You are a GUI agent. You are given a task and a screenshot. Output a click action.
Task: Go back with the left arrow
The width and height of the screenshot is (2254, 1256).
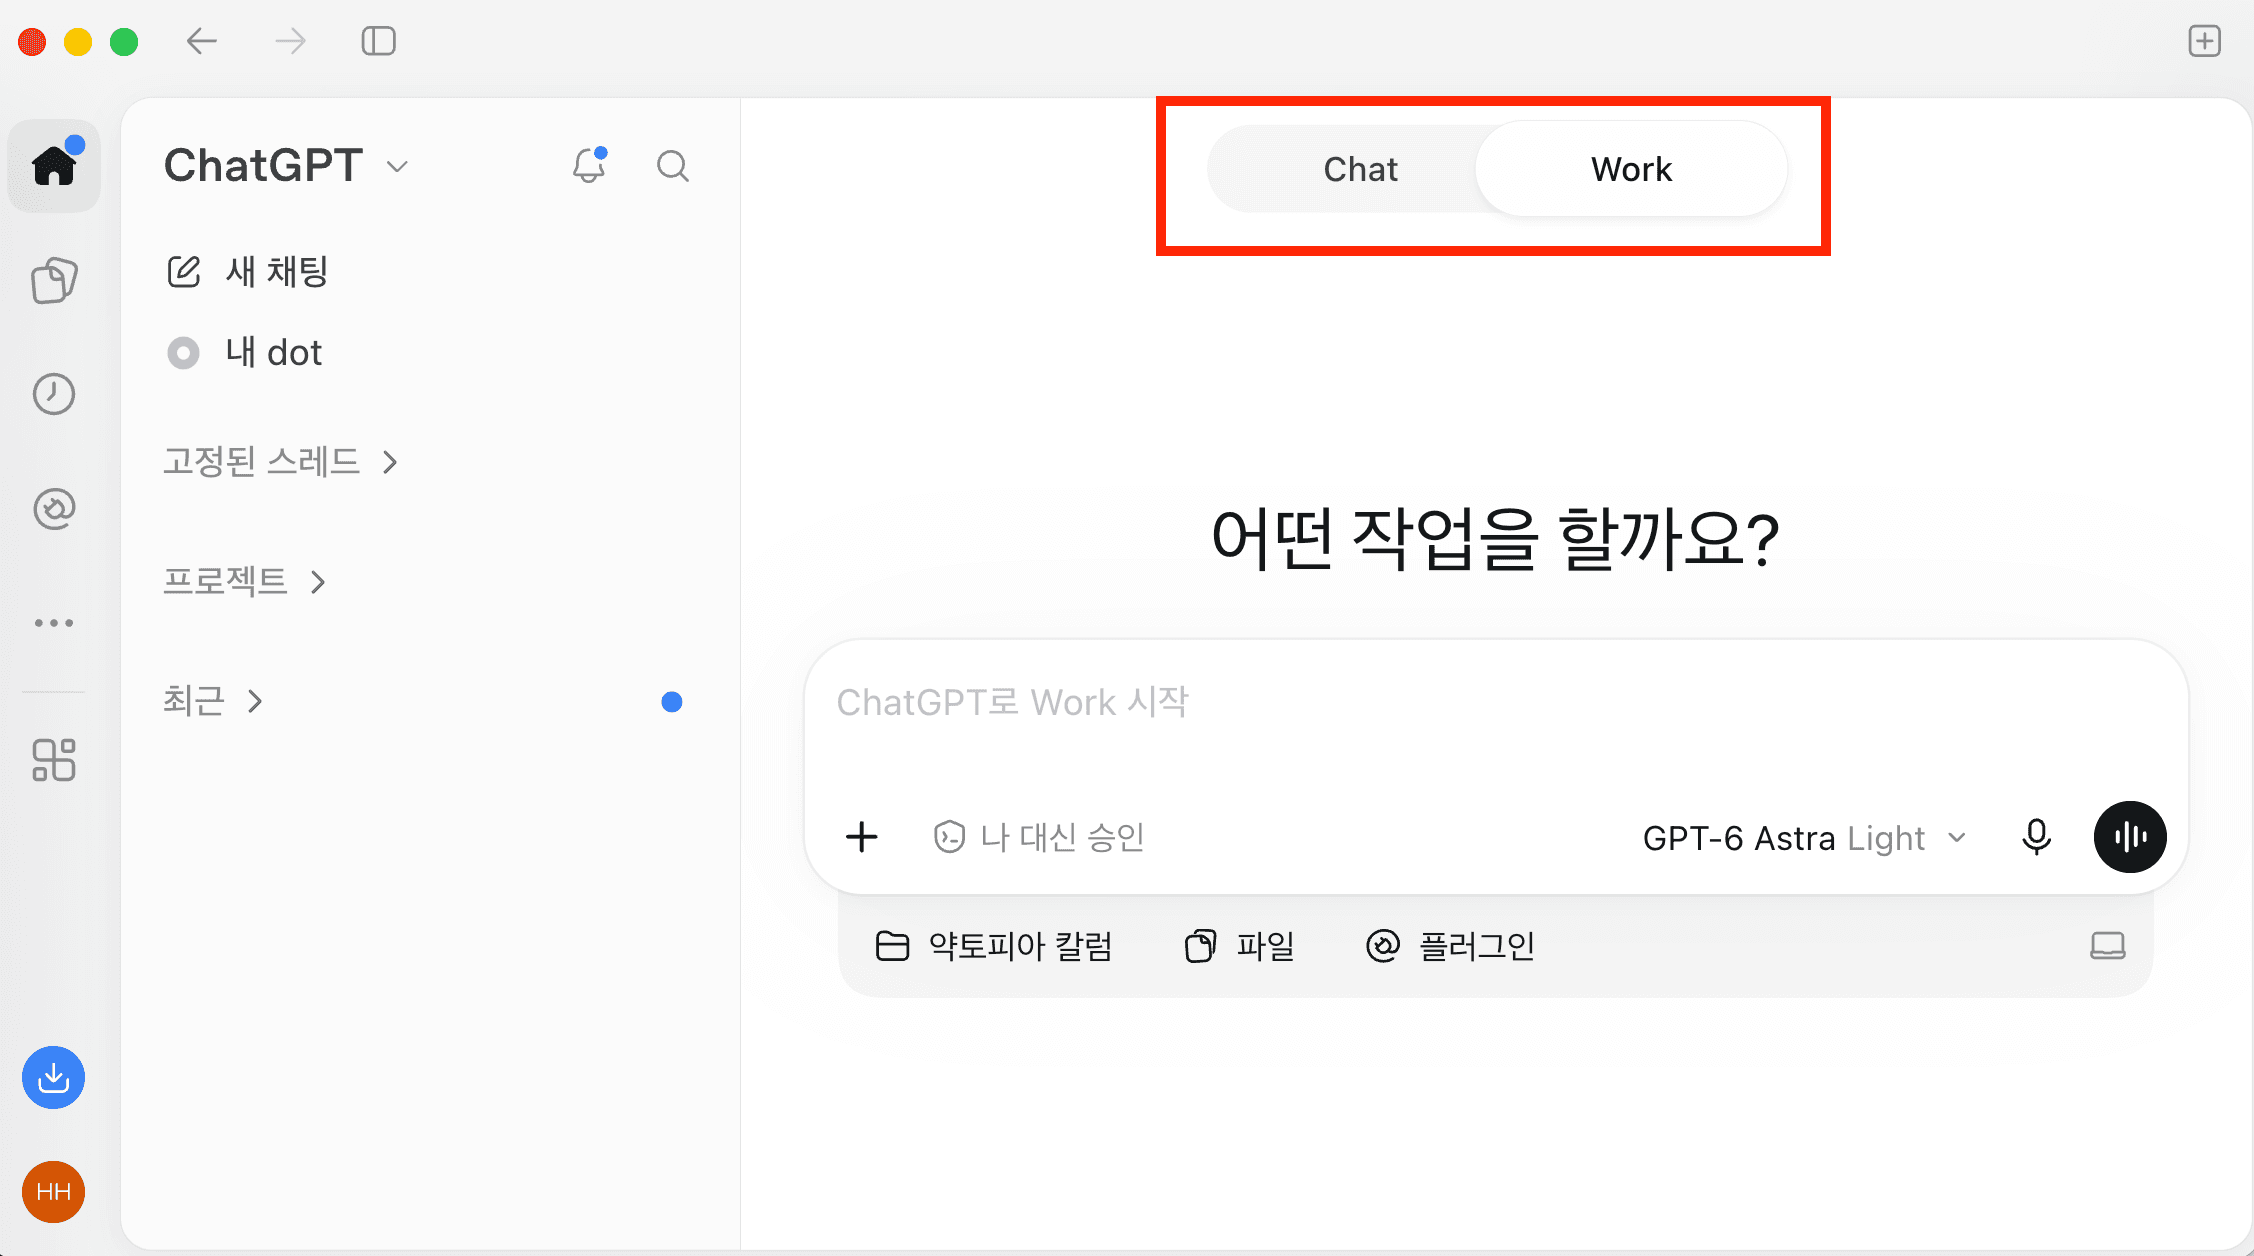tap(202, 41)
